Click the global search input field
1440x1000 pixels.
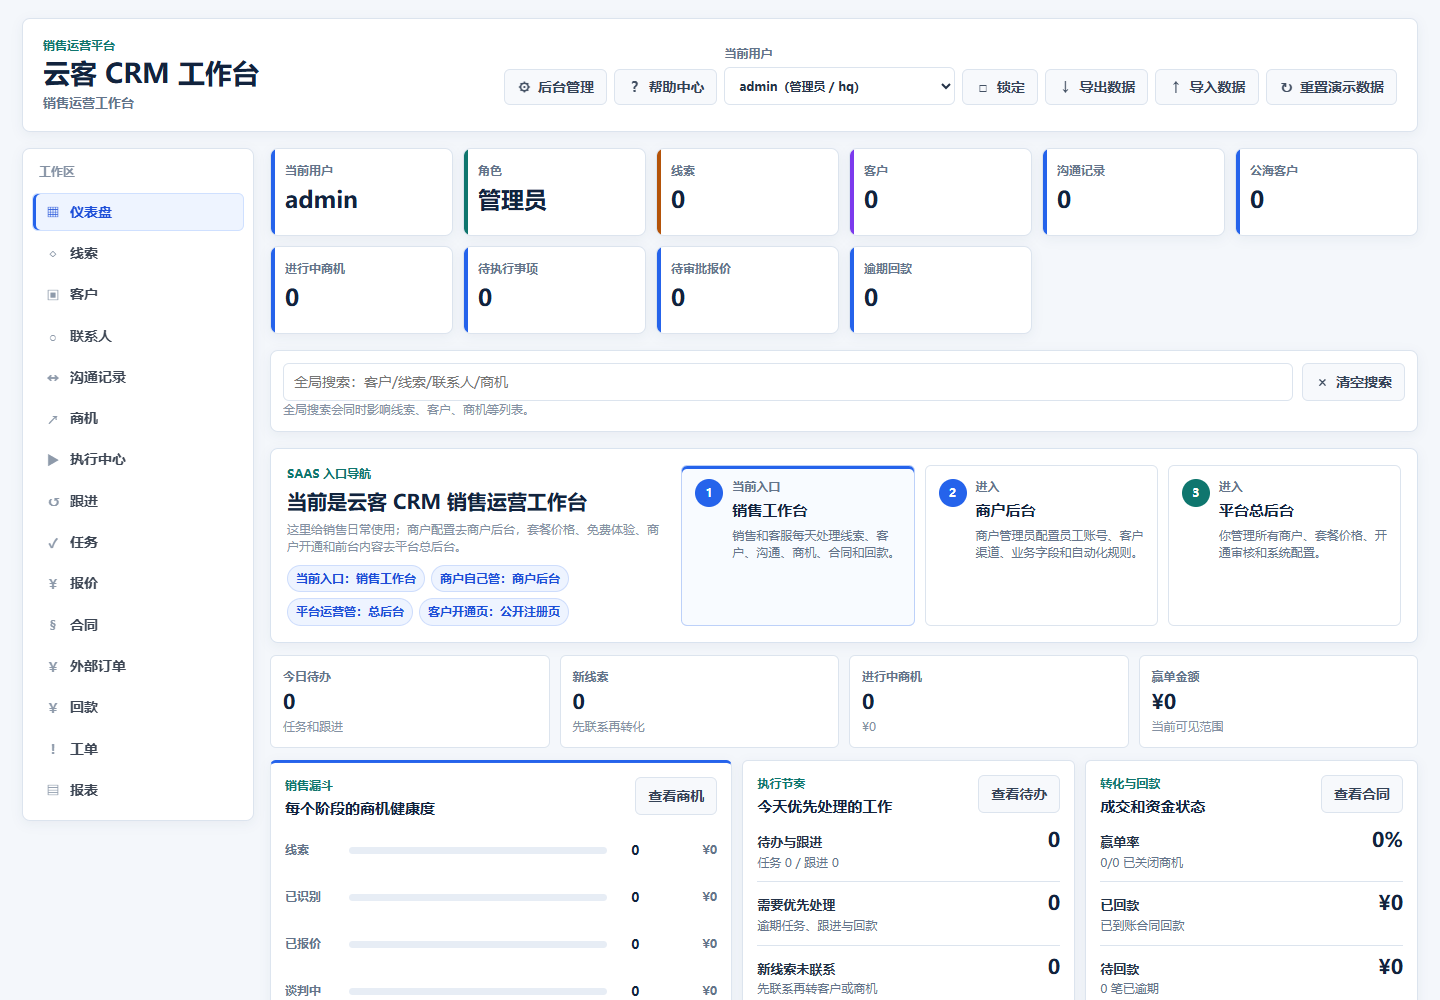(x=788, y=382)
